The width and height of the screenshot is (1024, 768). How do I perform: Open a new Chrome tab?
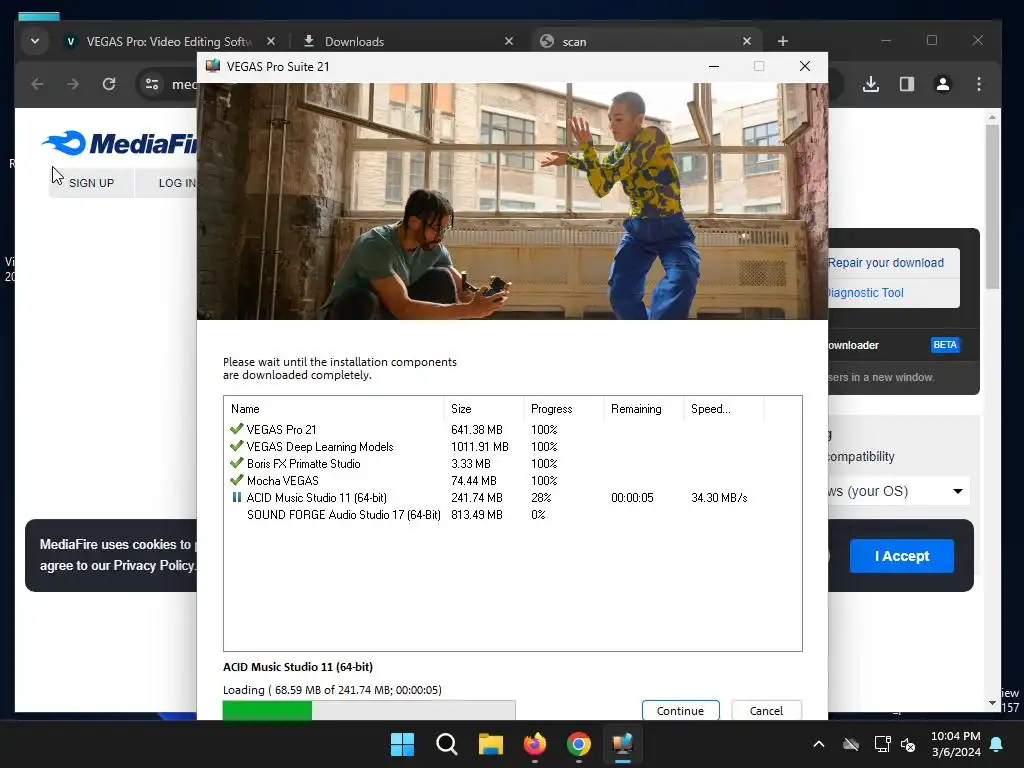(782, 41)
